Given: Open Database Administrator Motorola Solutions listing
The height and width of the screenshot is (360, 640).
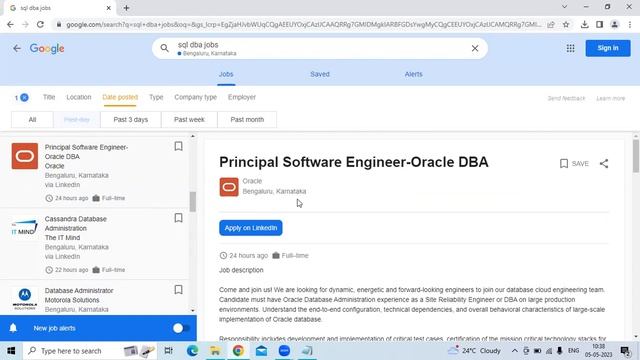Looking at the screenshot, I should 94,298.
